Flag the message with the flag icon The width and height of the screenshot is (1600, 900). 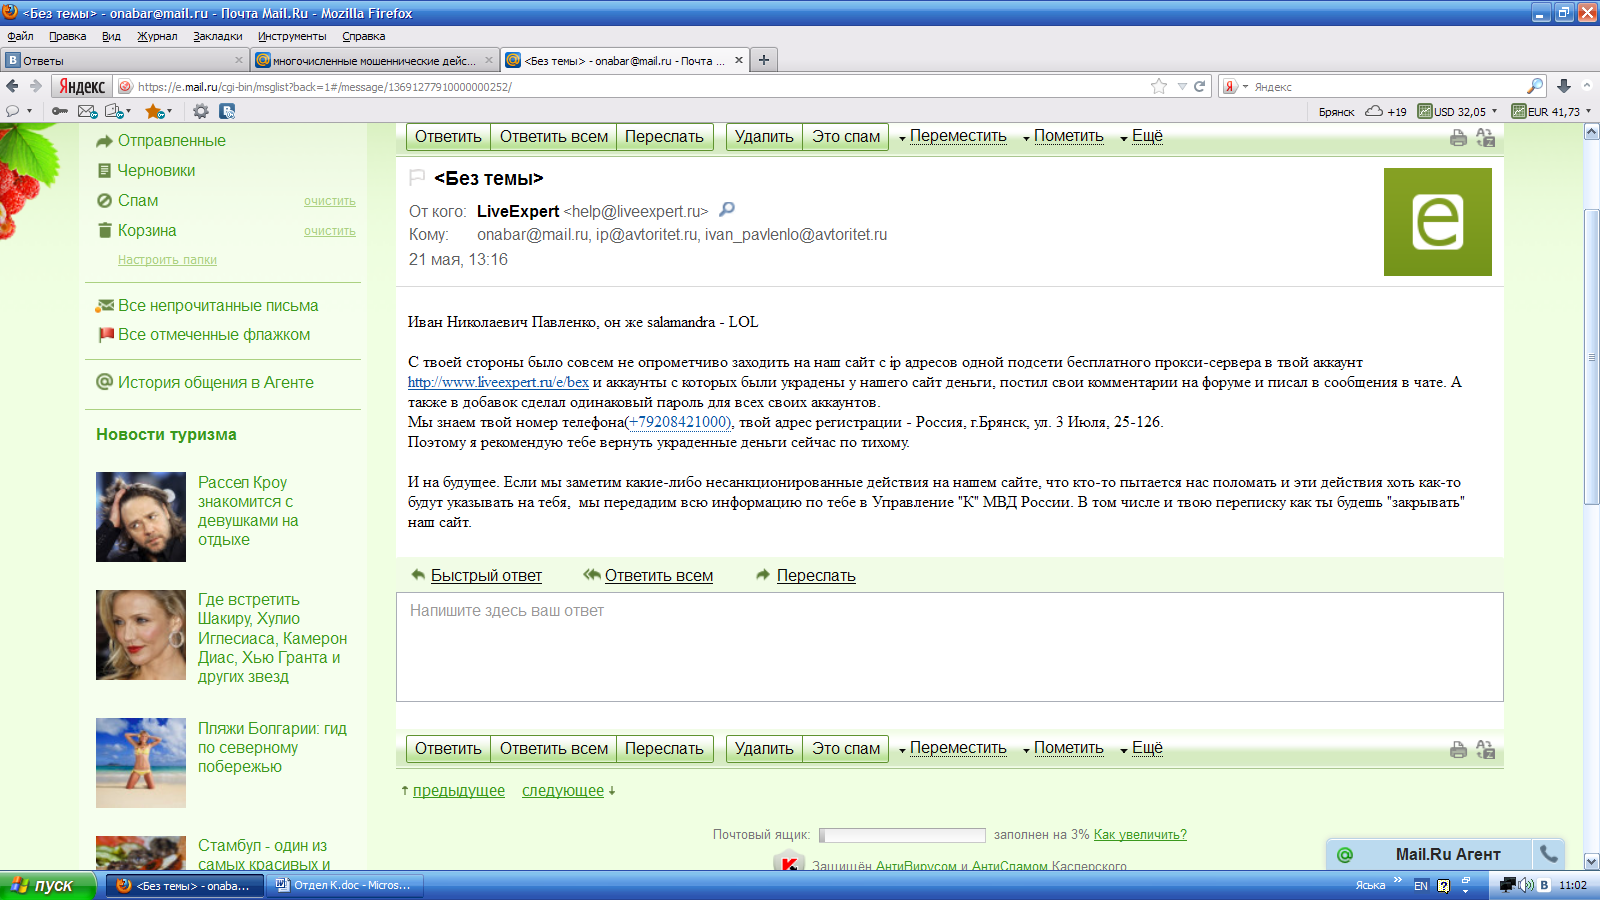(417, 178)
